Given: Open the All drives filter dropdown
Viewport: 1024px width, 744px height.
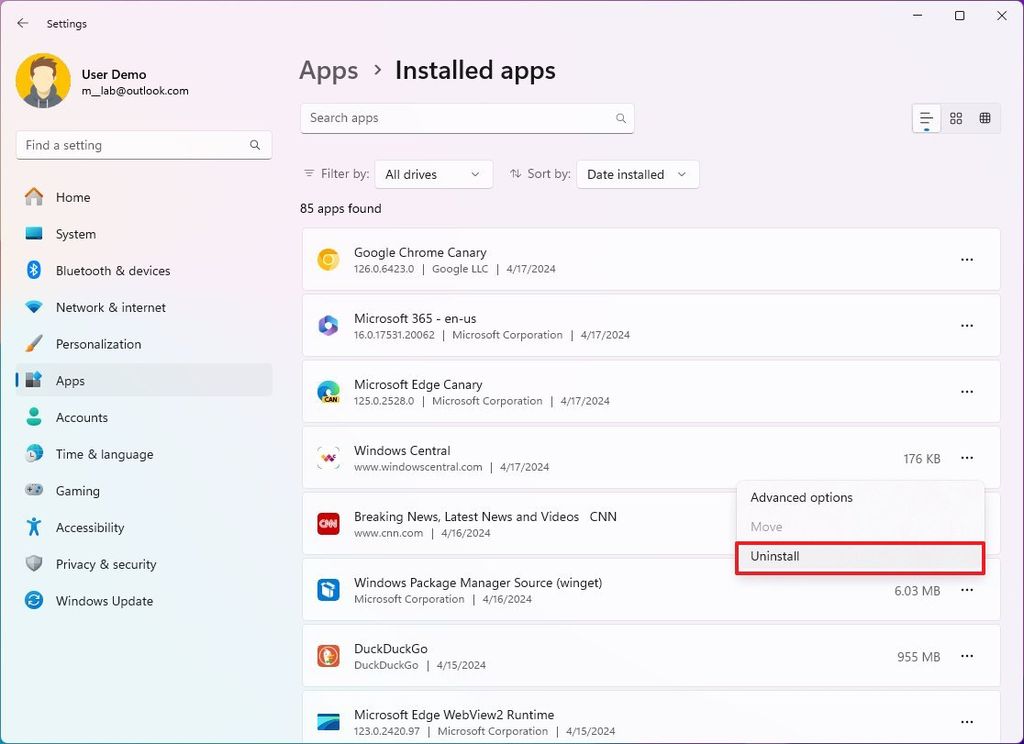Looking at the screenshot, I should 433,173.
